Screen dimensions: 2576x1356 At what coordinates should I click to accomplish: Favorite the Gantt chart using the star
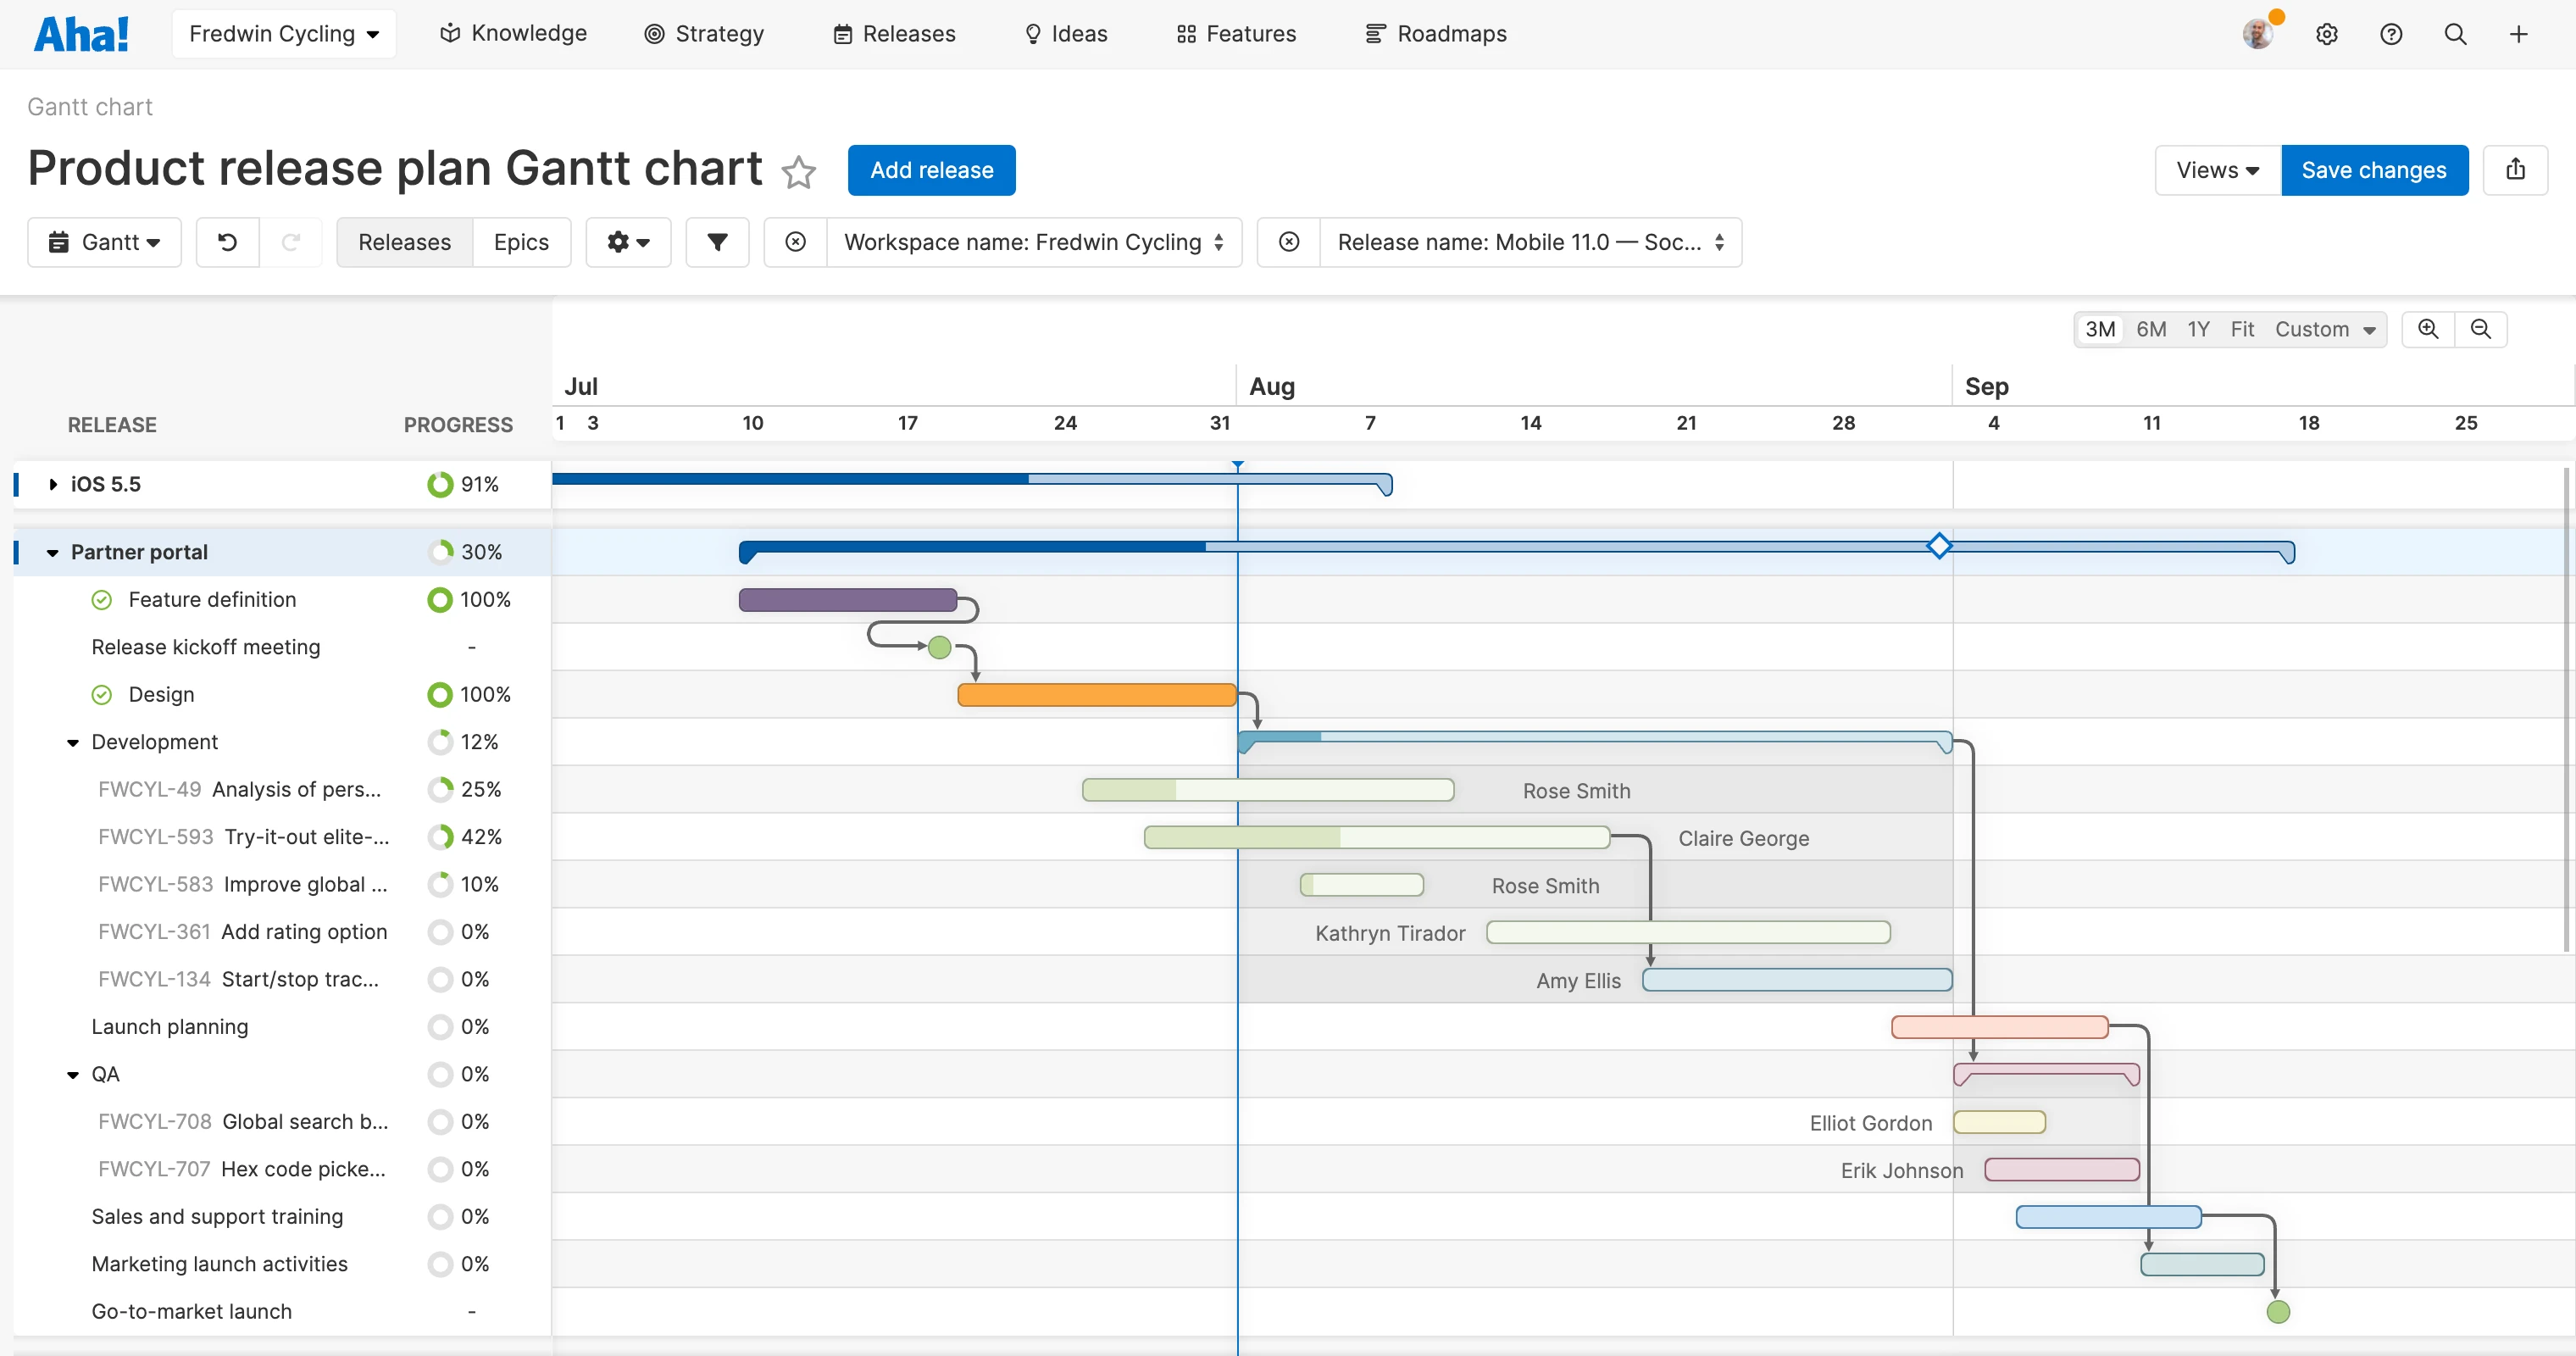coord(798,172)
